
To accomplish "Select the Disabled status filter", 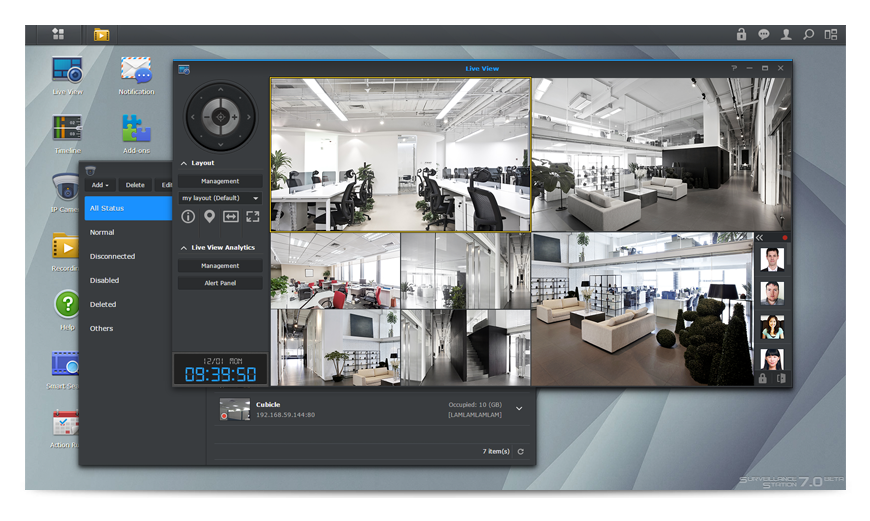I will 104,280.
